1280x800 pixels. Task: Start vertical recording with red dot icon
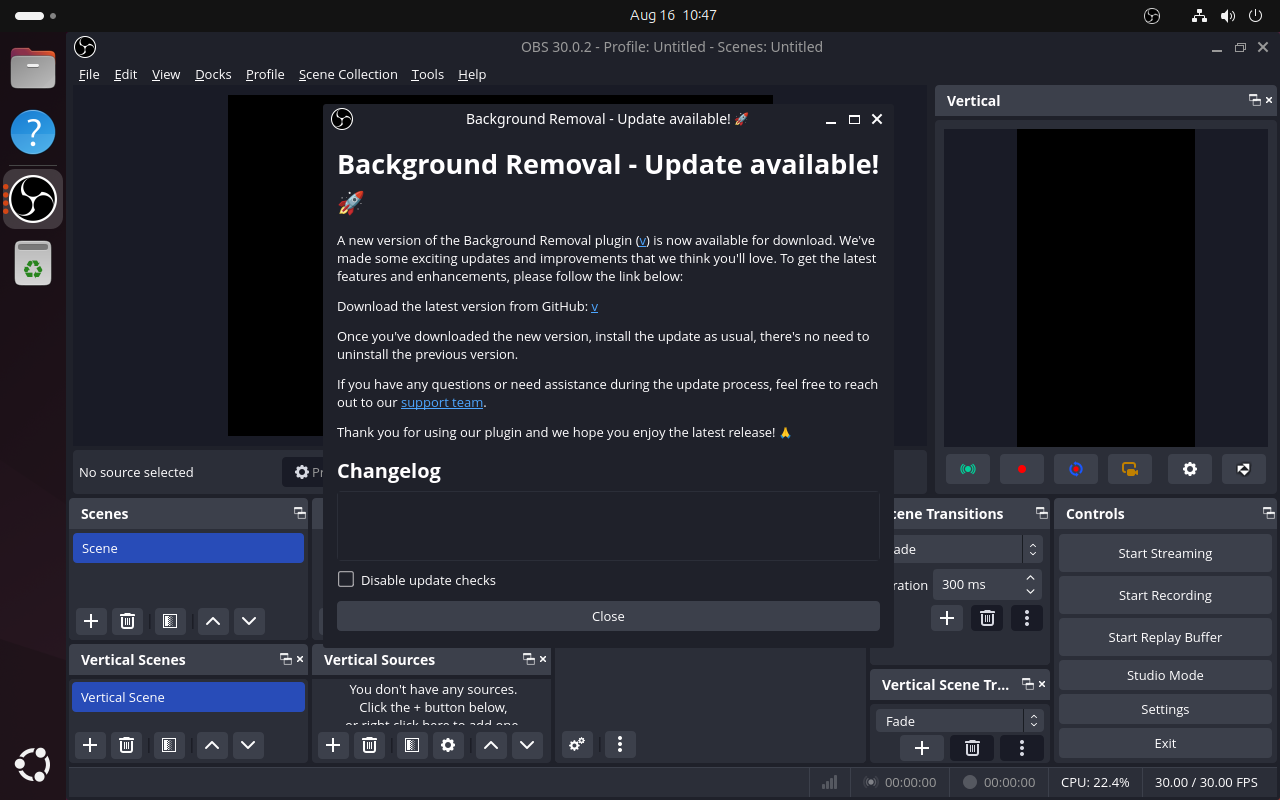point(1022,469)
